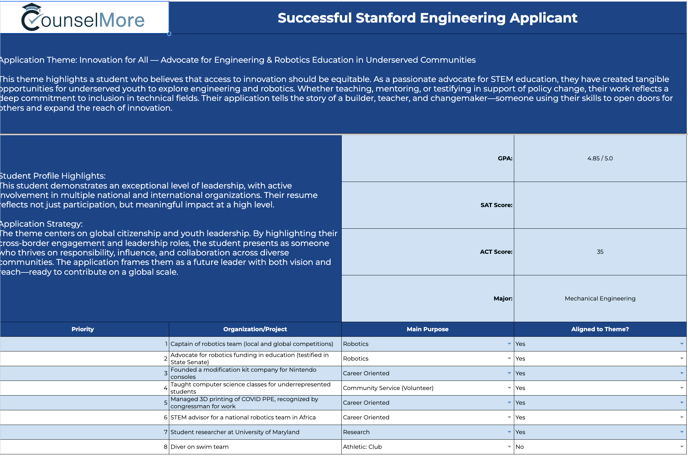Select 'Athletic: Club' purpose cell
Screen dimensions: 688x456
coord(427,447)
